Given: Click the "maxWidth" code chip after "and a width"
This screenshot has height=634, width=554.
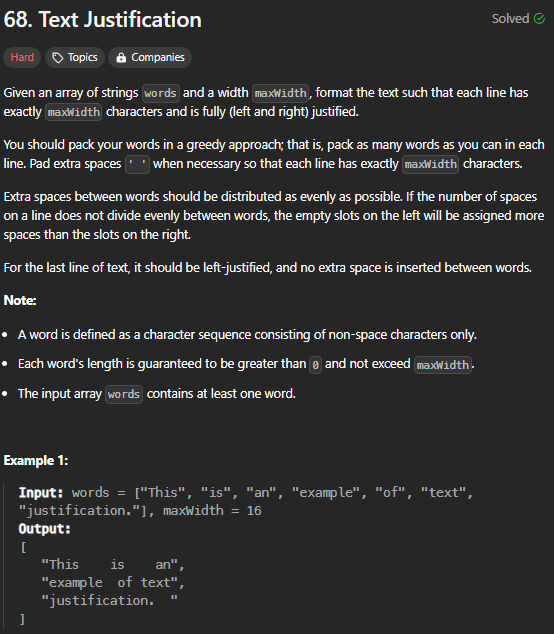Looking at the screenshot, I should click(x=281, y=93).
